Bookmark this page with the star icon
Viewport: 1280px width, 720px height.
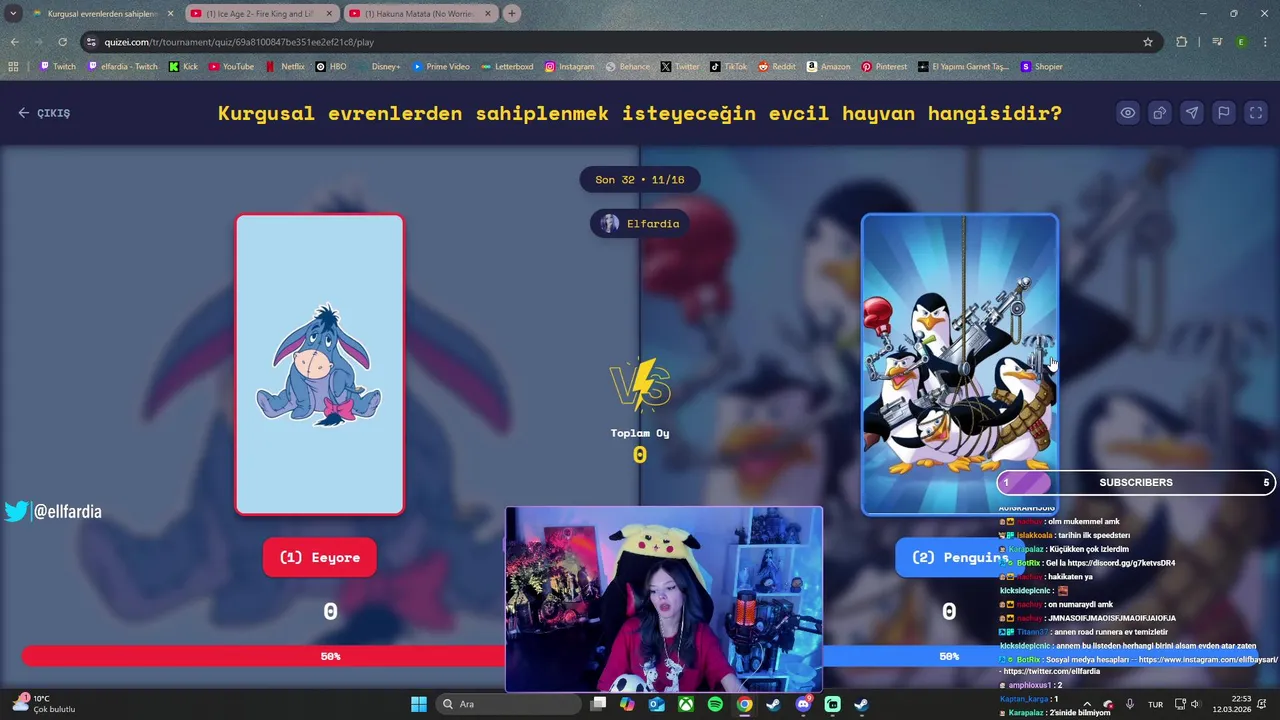(x=1148, y=42)
